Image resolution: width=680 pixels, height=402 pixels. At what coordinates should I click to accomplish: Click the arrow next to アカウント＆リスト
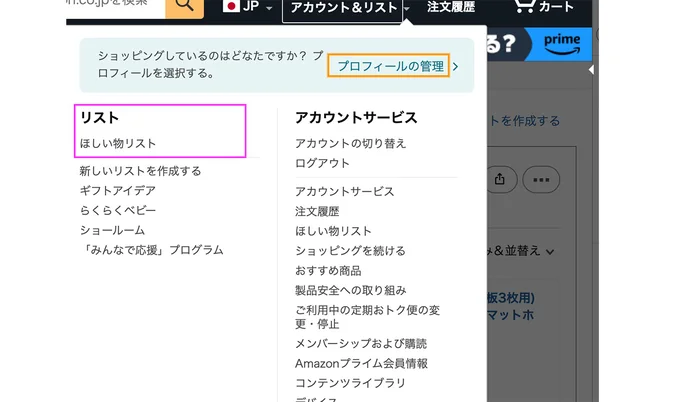point(407,8)
